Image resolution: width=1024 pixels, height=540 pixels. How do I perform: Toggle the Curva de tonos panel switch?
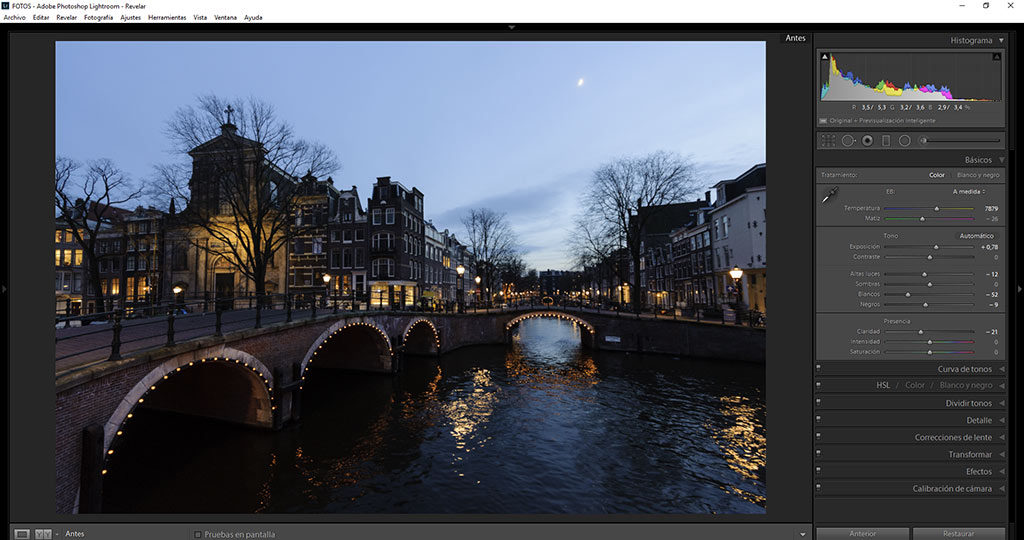point(819,369)
